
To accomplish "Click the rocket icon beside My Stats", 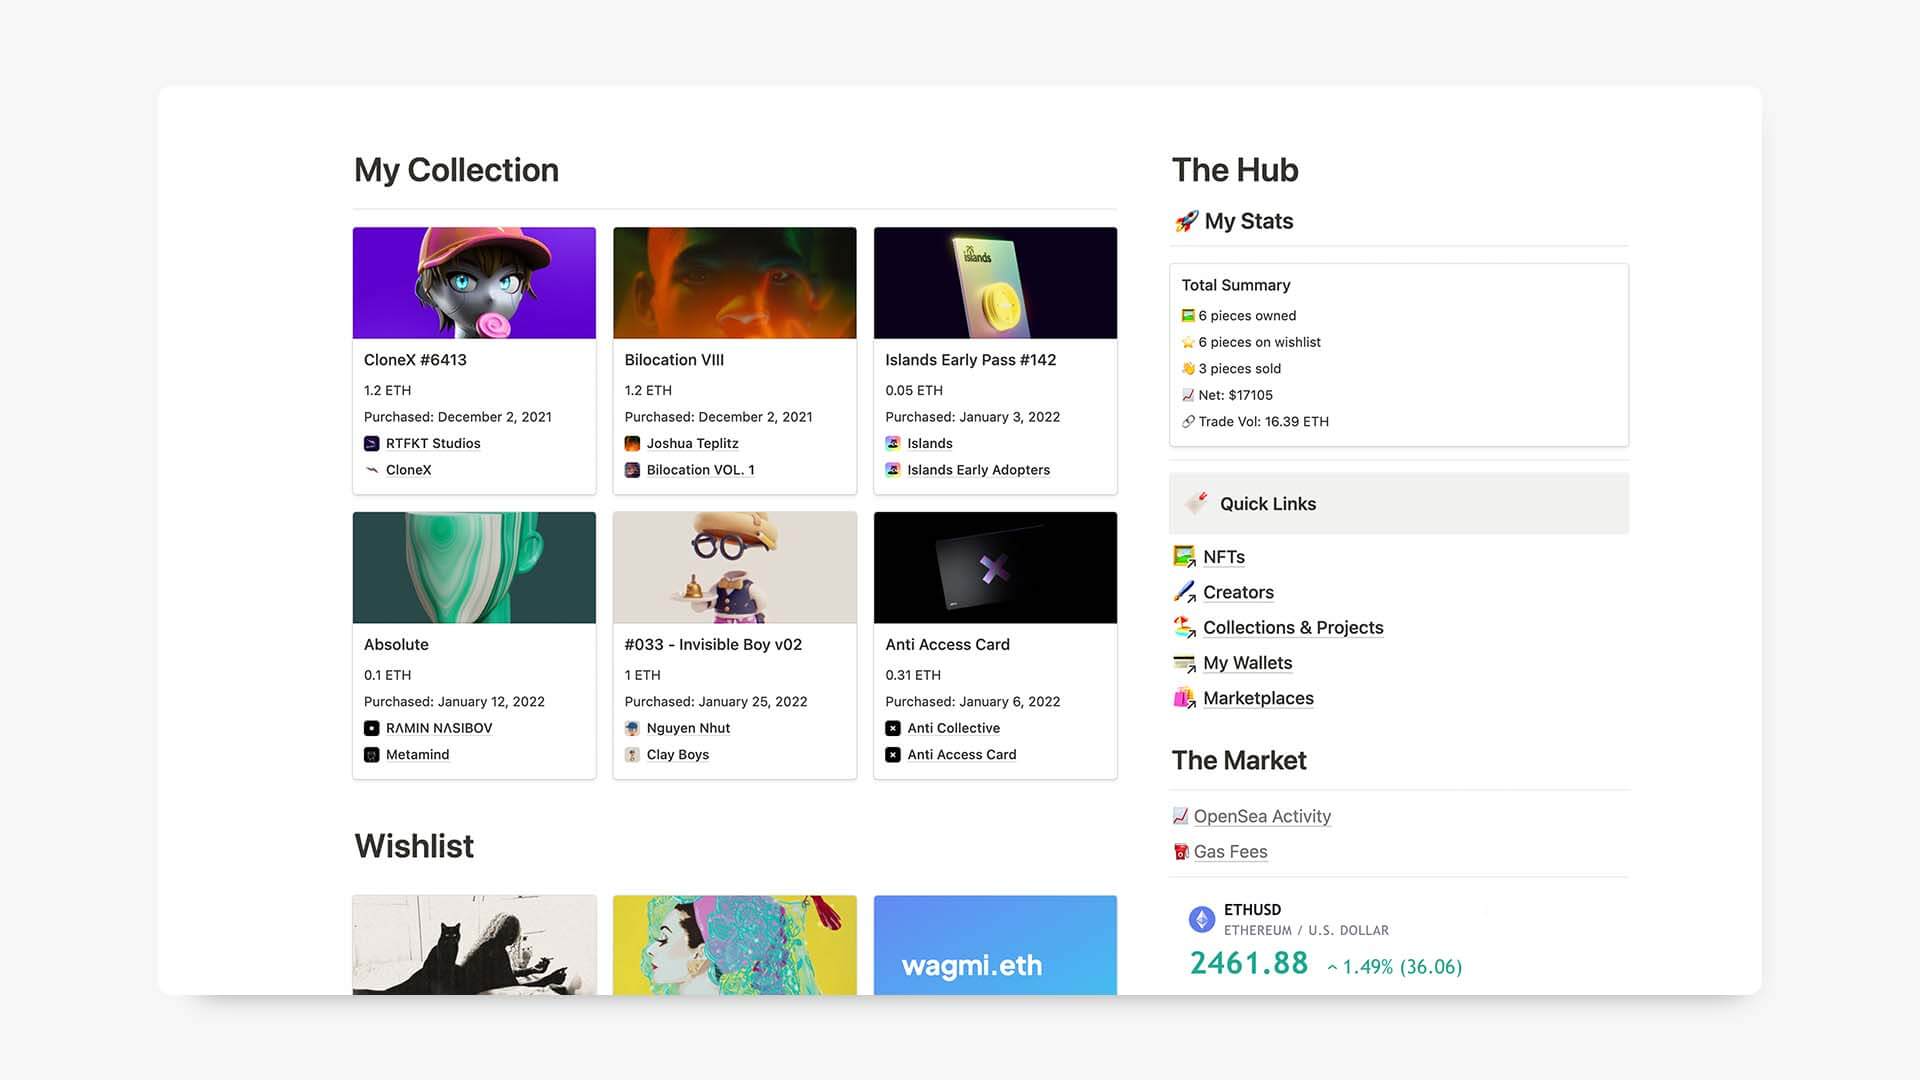I will [x=1185, y=221].
